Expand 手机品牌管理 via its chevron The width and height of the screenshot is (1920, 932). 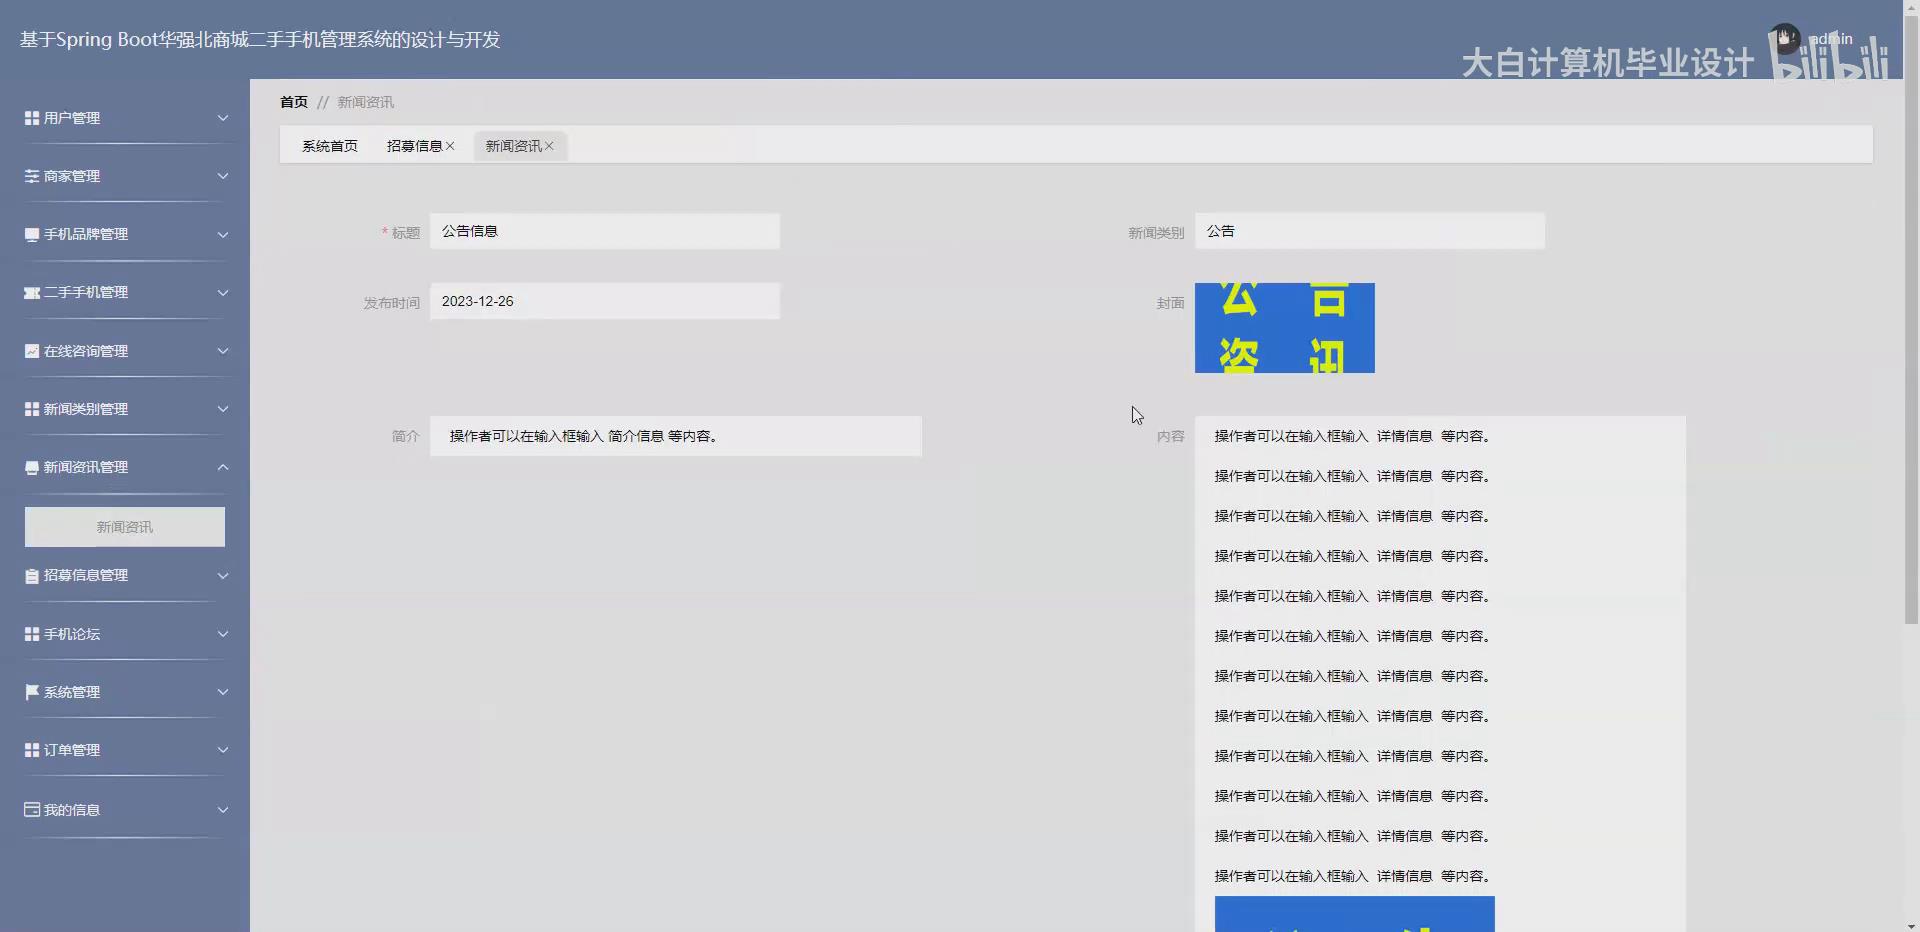coord(223,235)
